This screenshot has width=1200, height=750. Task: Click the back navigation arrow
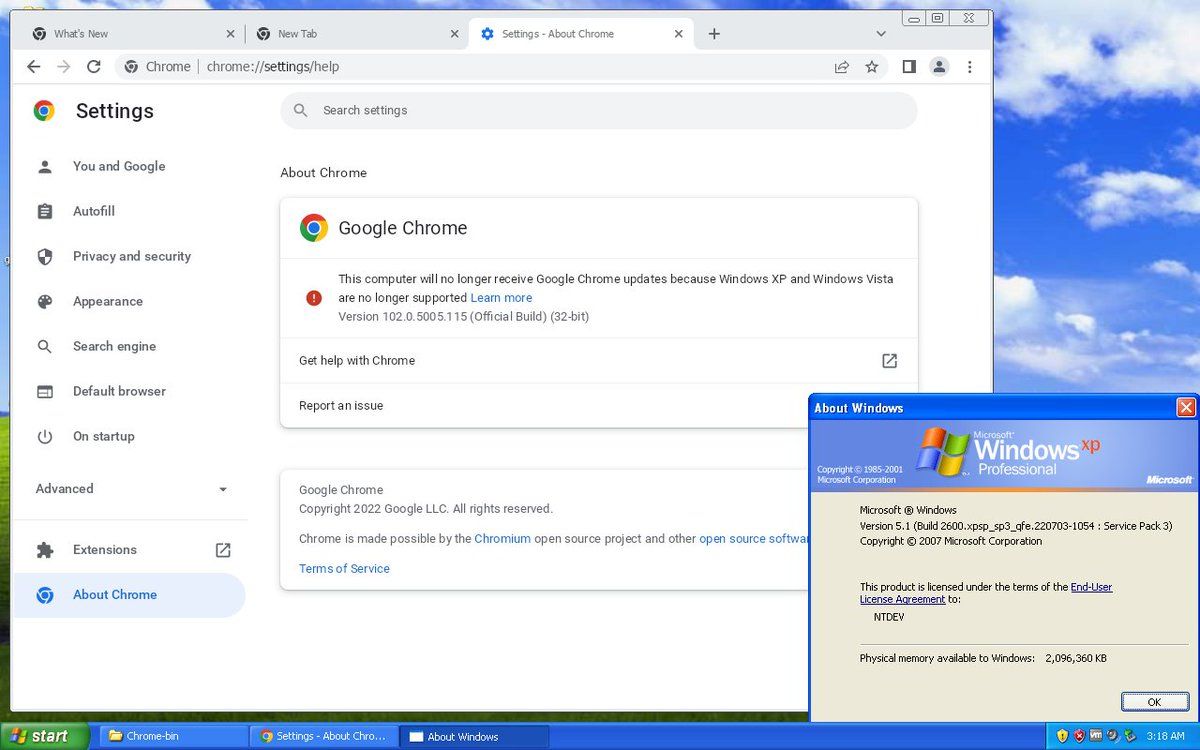(x=34, y=67)
